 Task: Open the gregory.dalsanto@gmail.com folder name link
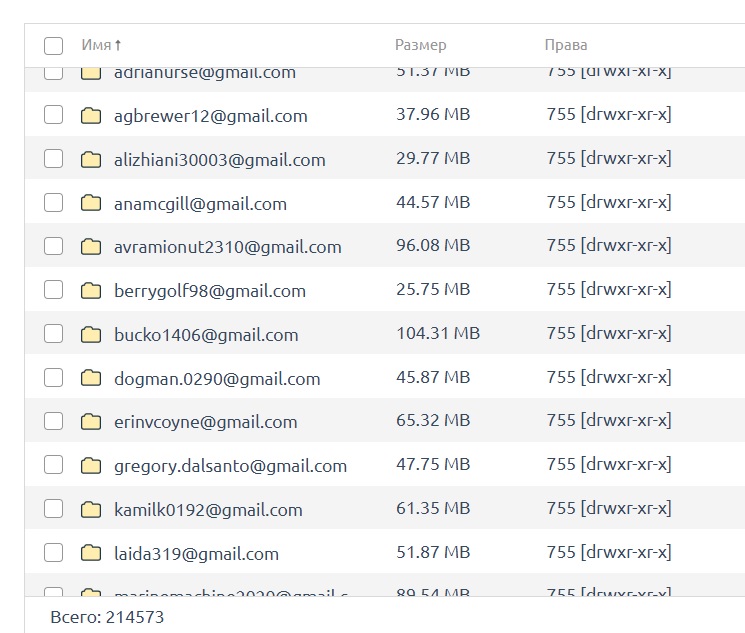[230, 466]
